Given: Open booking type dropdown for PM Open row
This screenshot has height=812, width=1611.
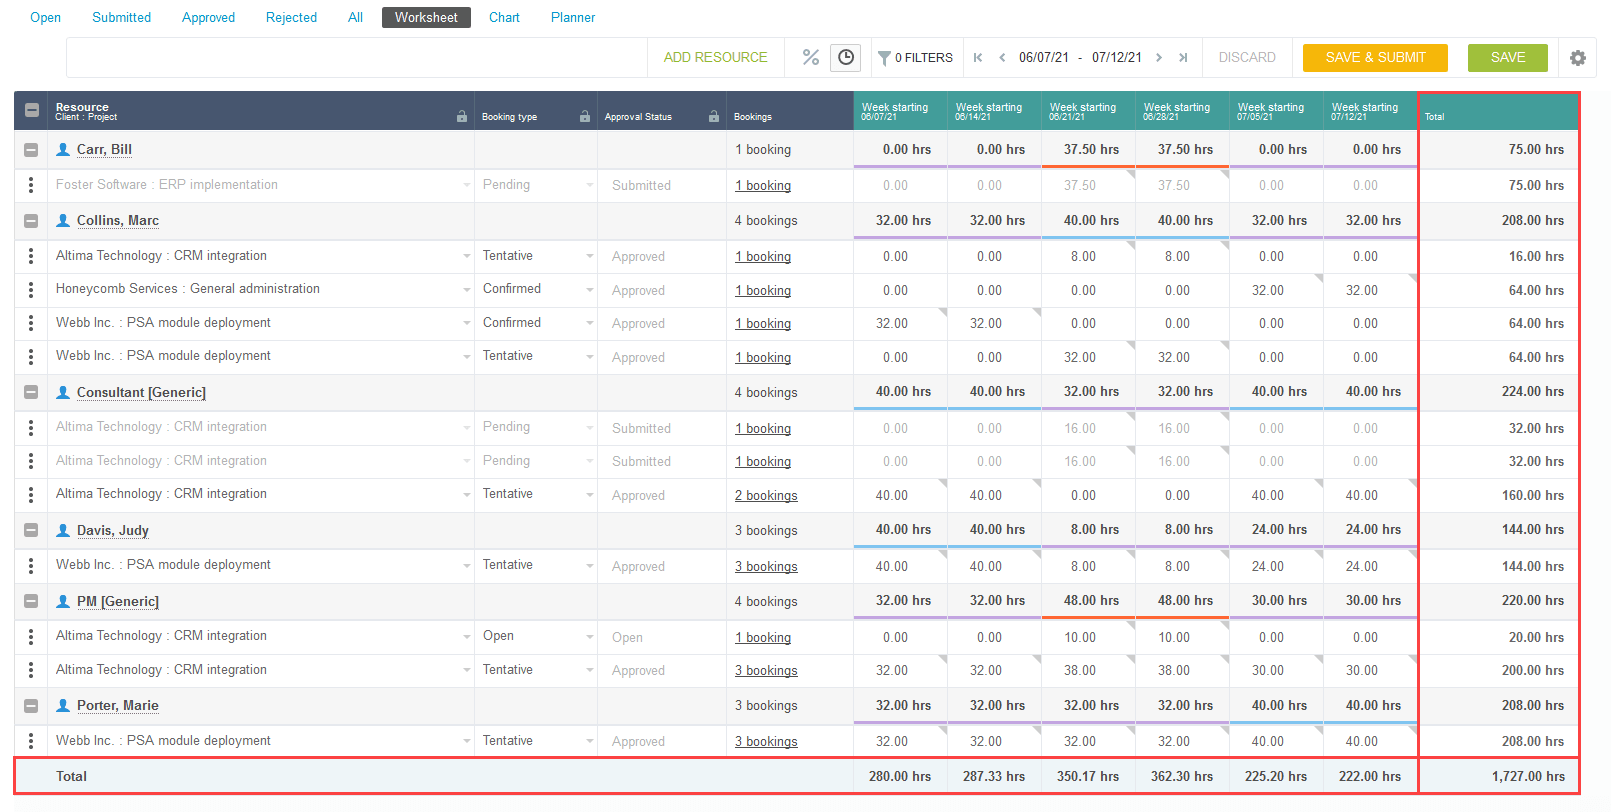Looking at the screenshot, I should (590, 637).
